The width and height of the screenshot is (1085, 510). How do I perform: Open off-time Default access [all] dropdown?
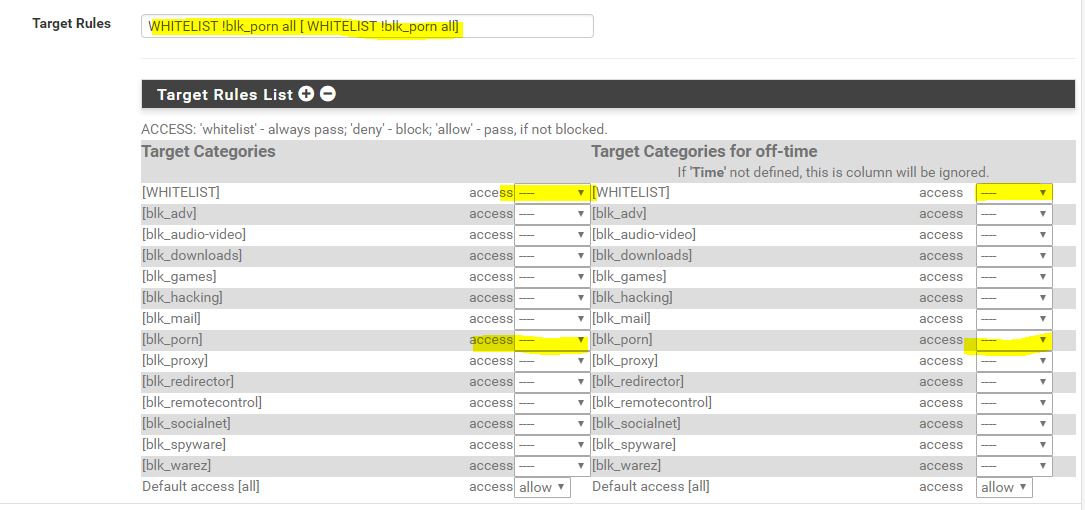point(1004,487)
